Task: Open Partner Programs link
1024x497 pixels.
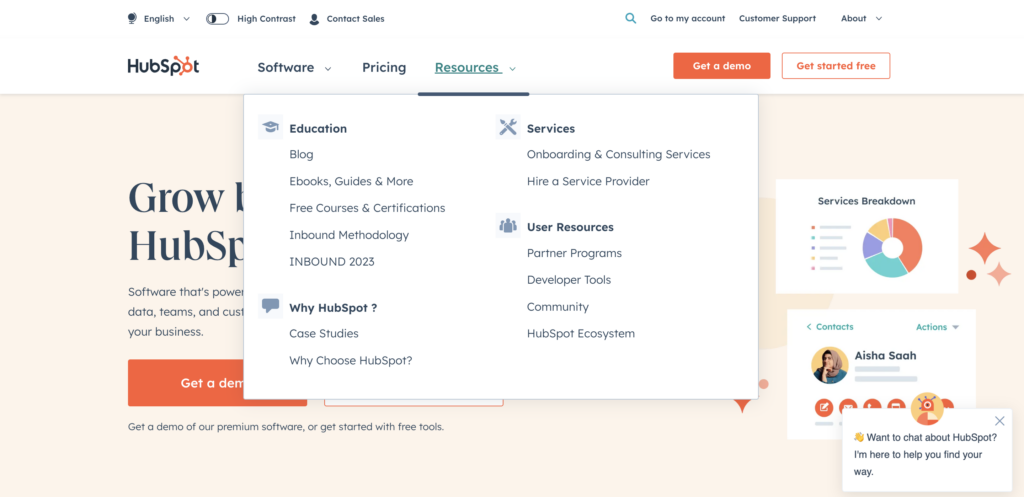Action: click(574, 253)
